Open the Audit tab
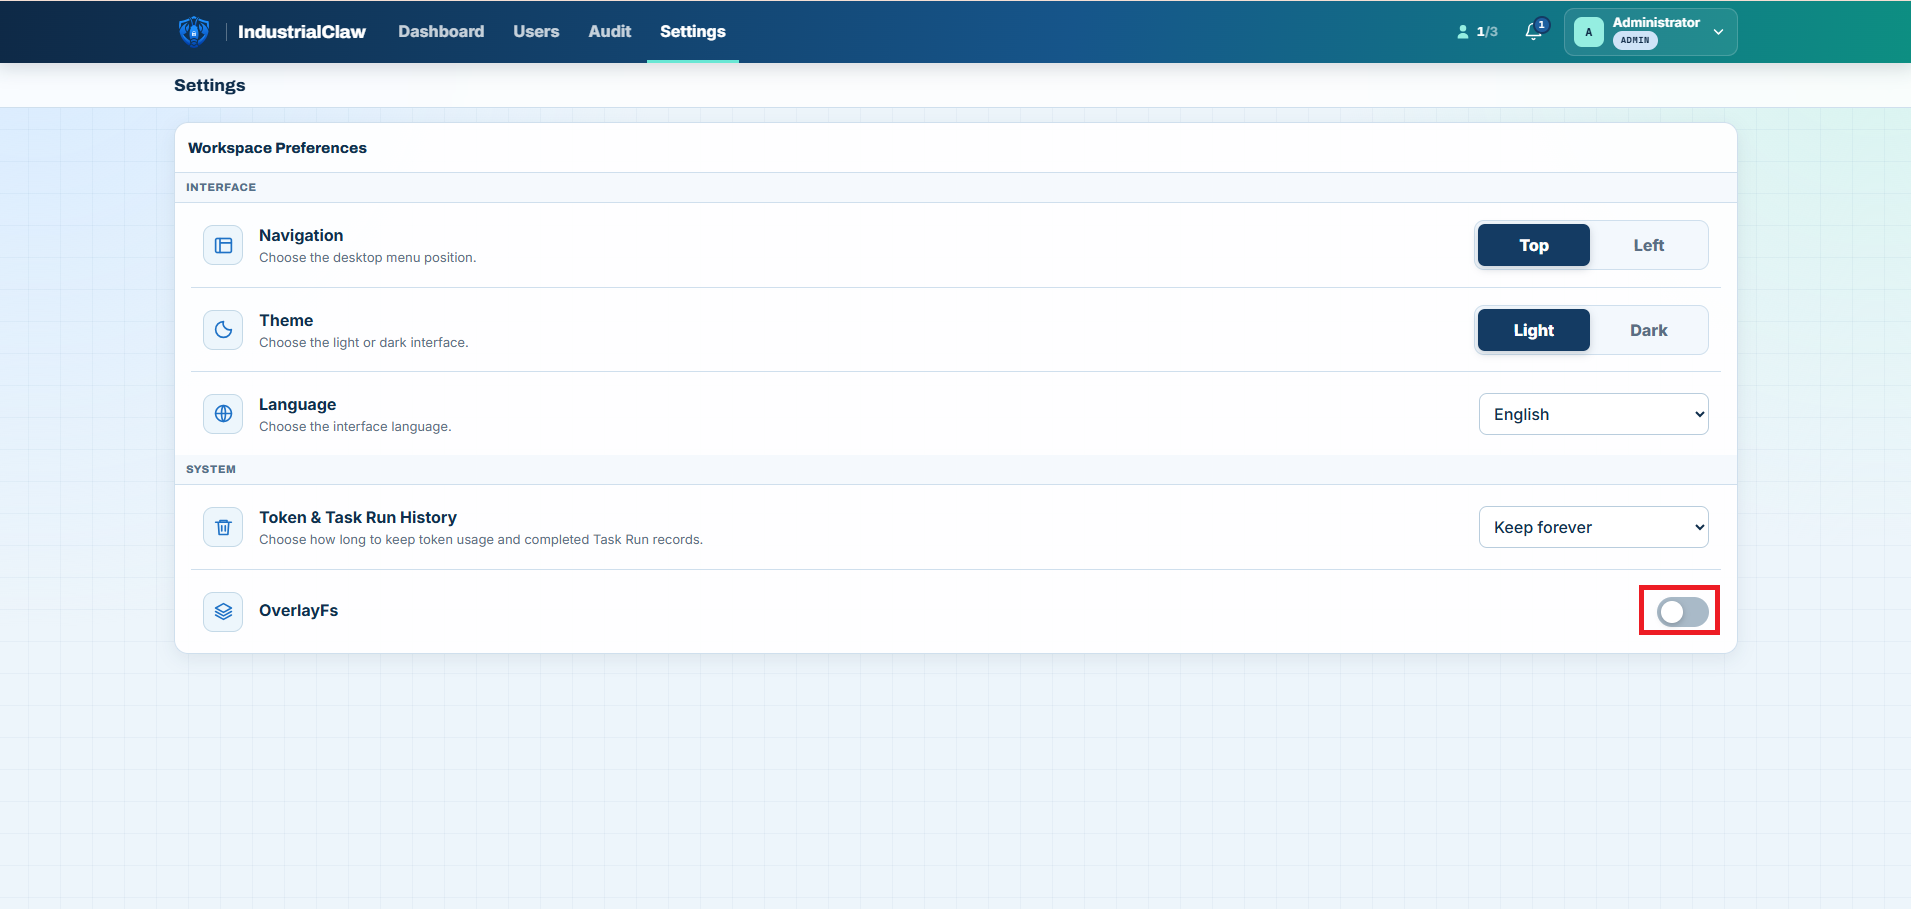Image resolution: width=1911 pixels, height=909 pixels. 610,32
